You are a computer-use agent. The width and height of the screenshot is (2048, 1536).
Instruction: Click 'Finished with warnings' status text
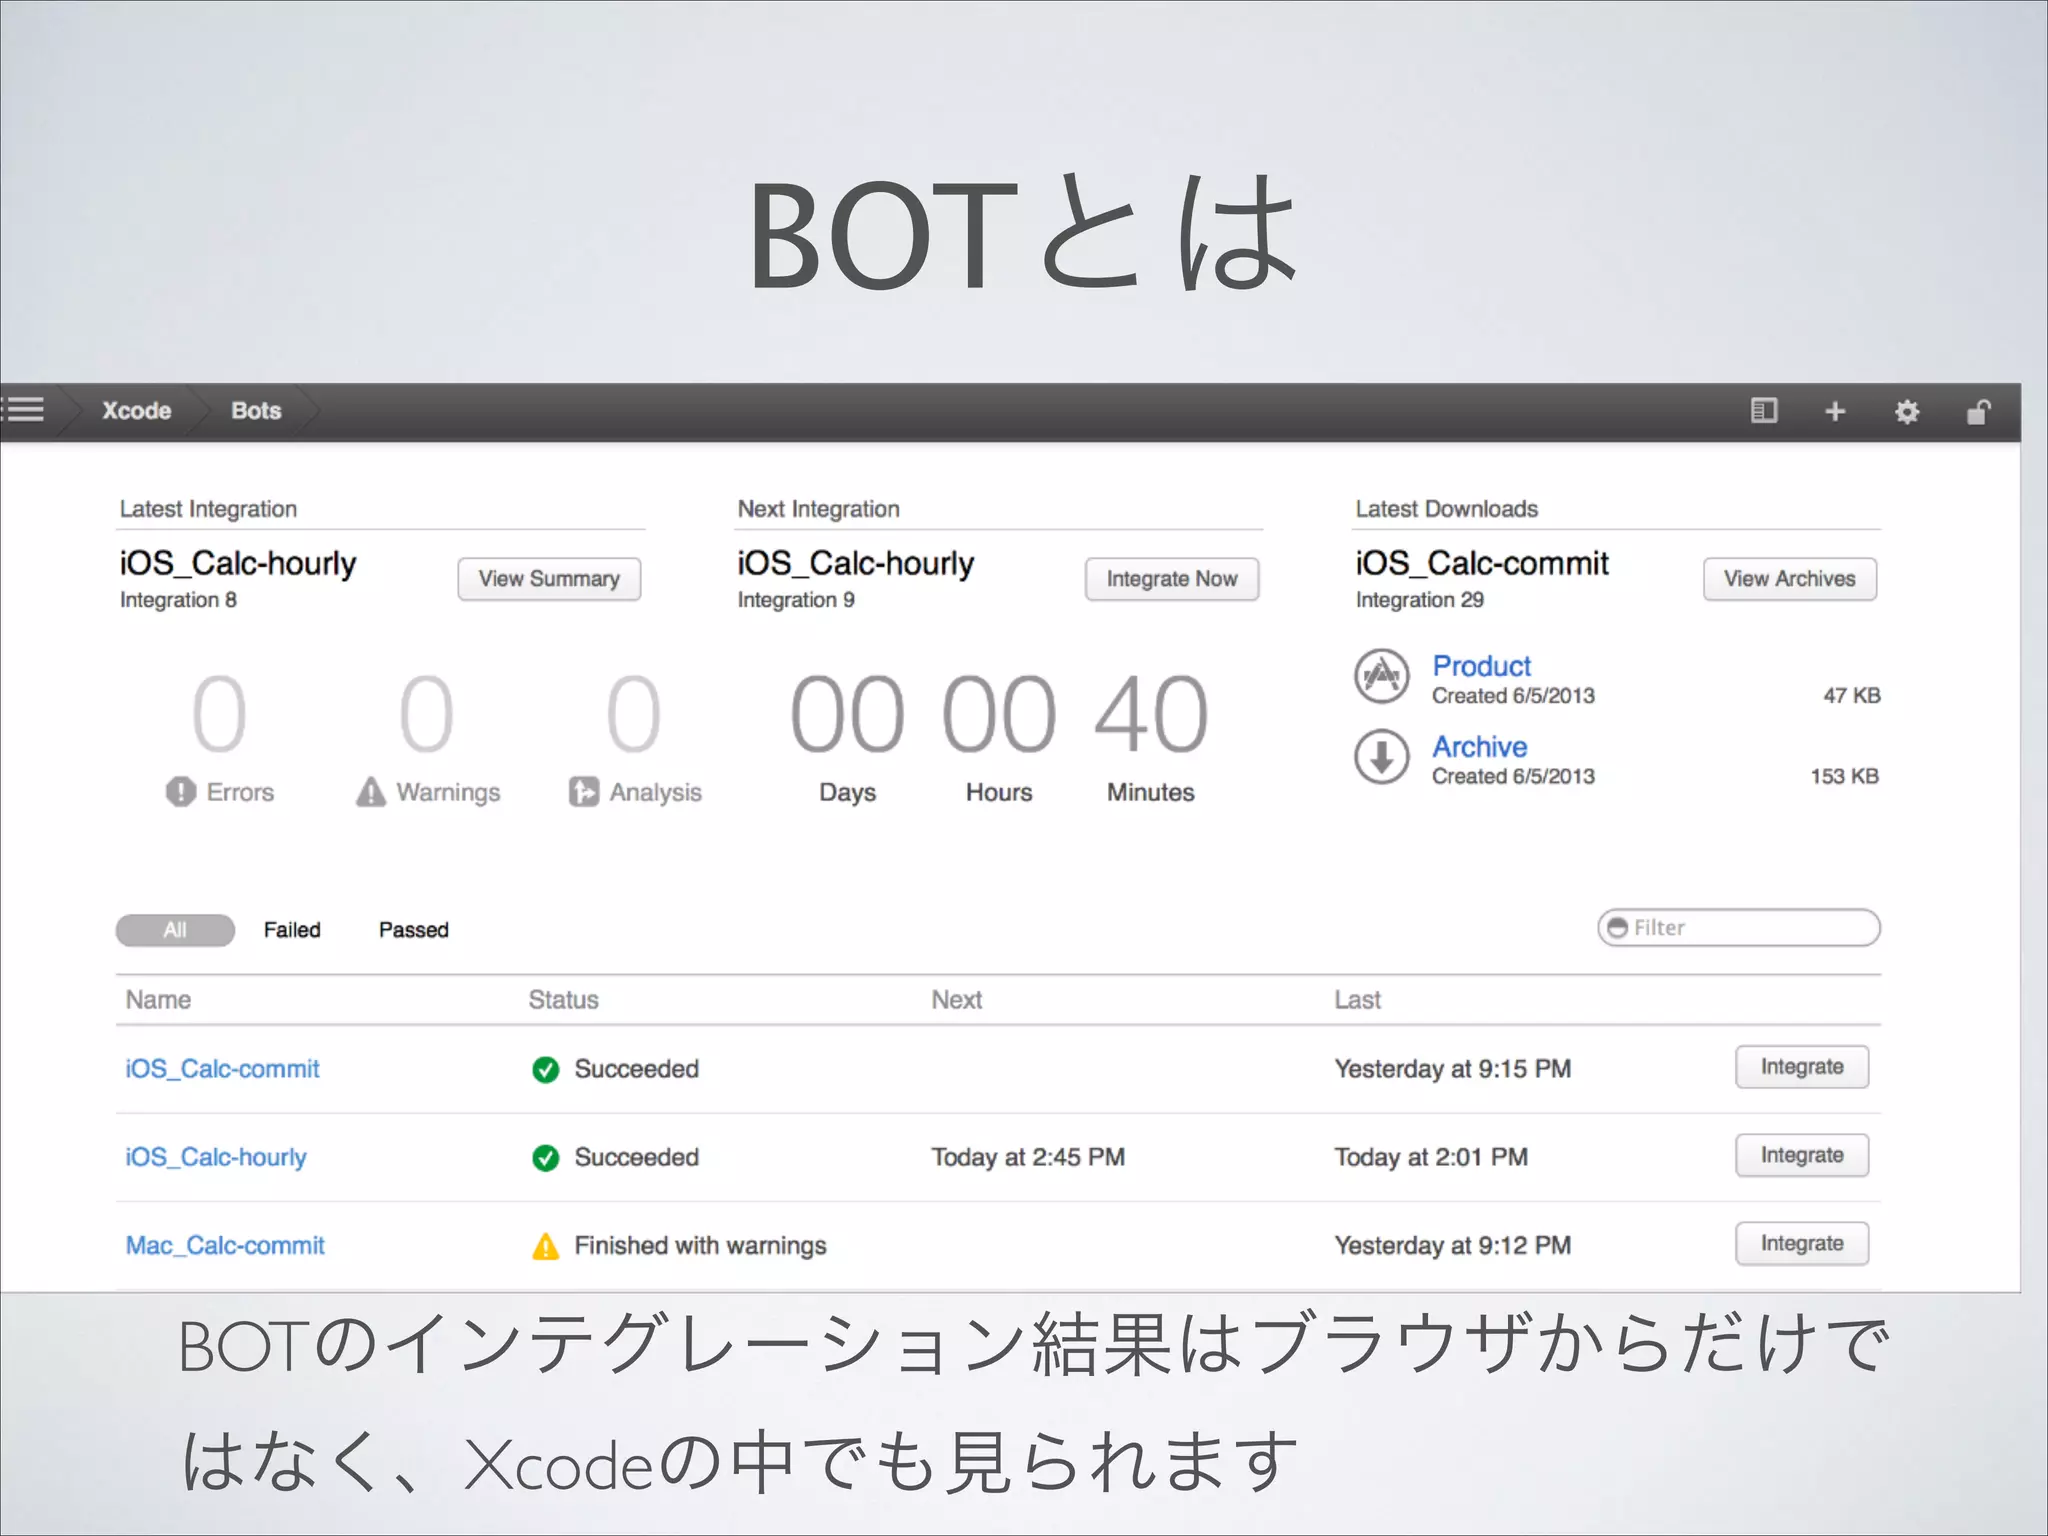[700, 1246]
